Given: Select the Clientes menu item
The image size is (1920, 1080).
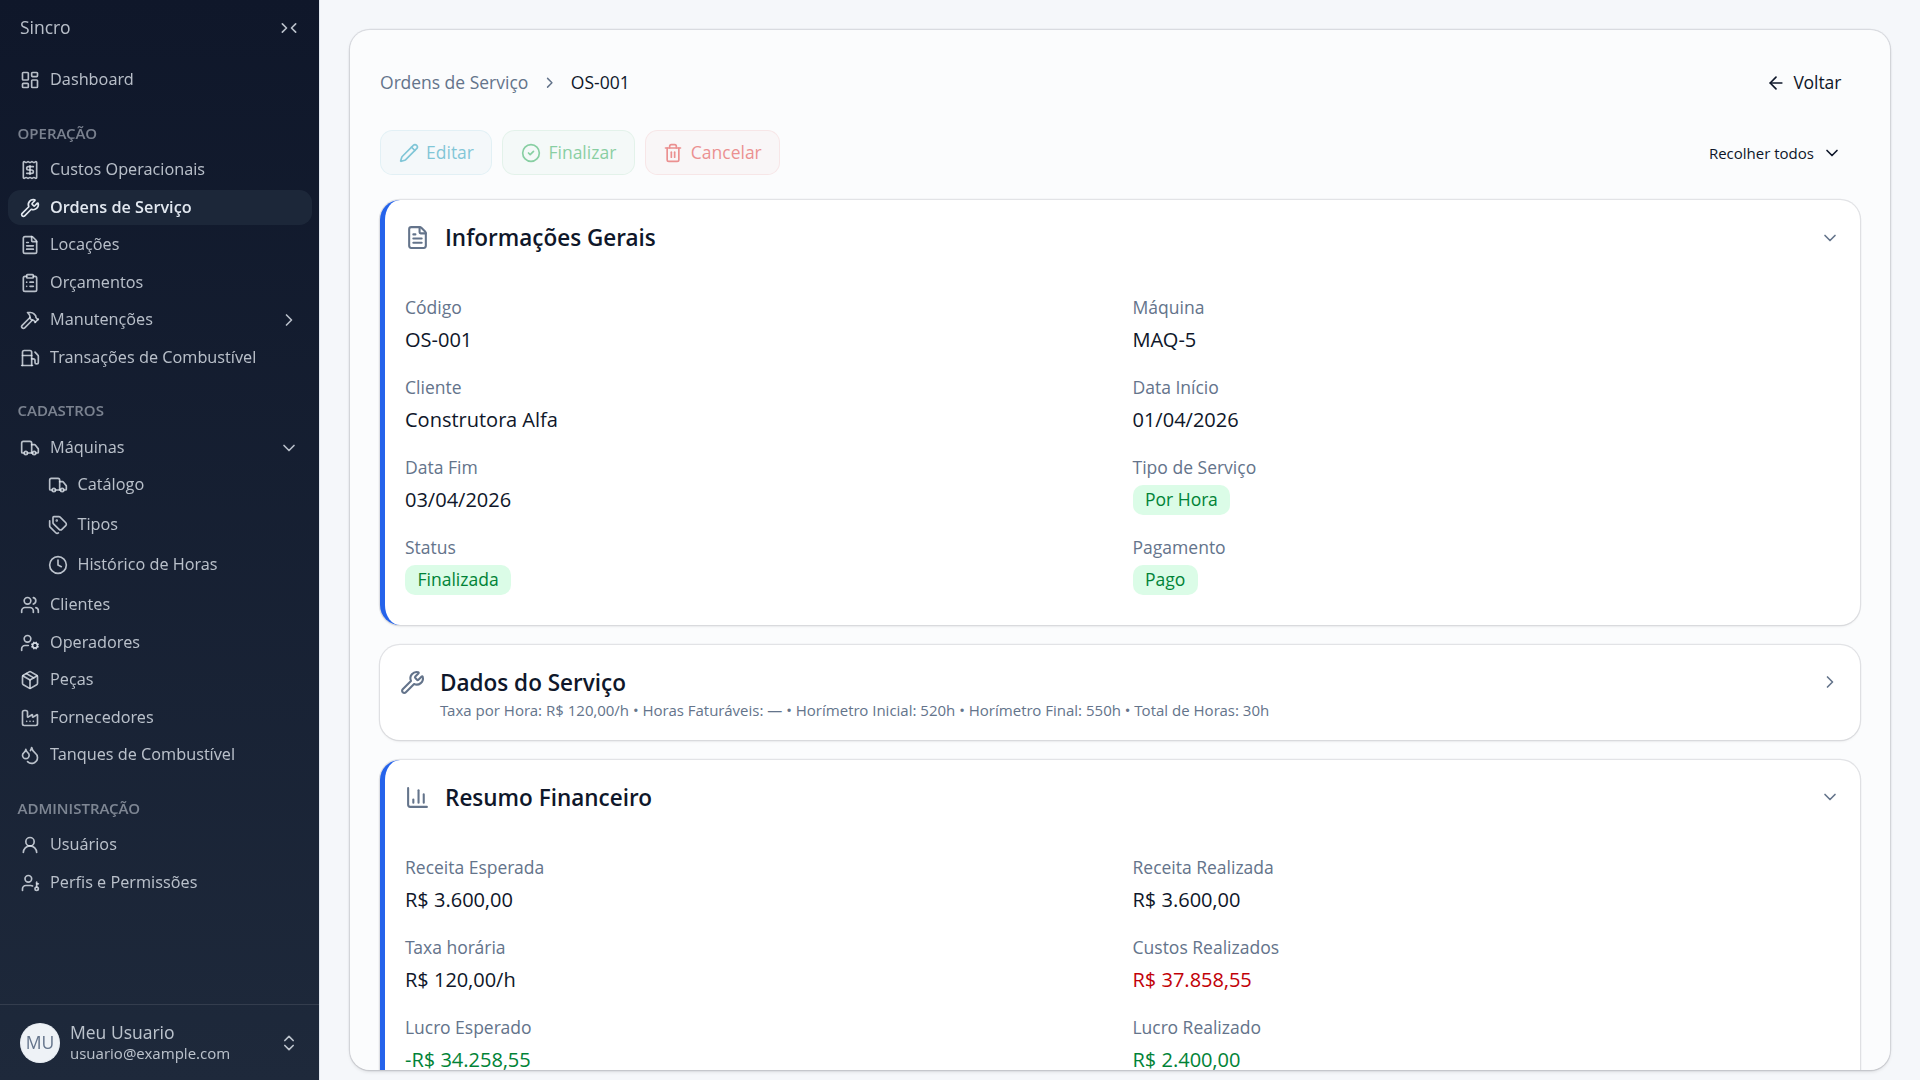Looking at the screenshot, I should (160, 605).
